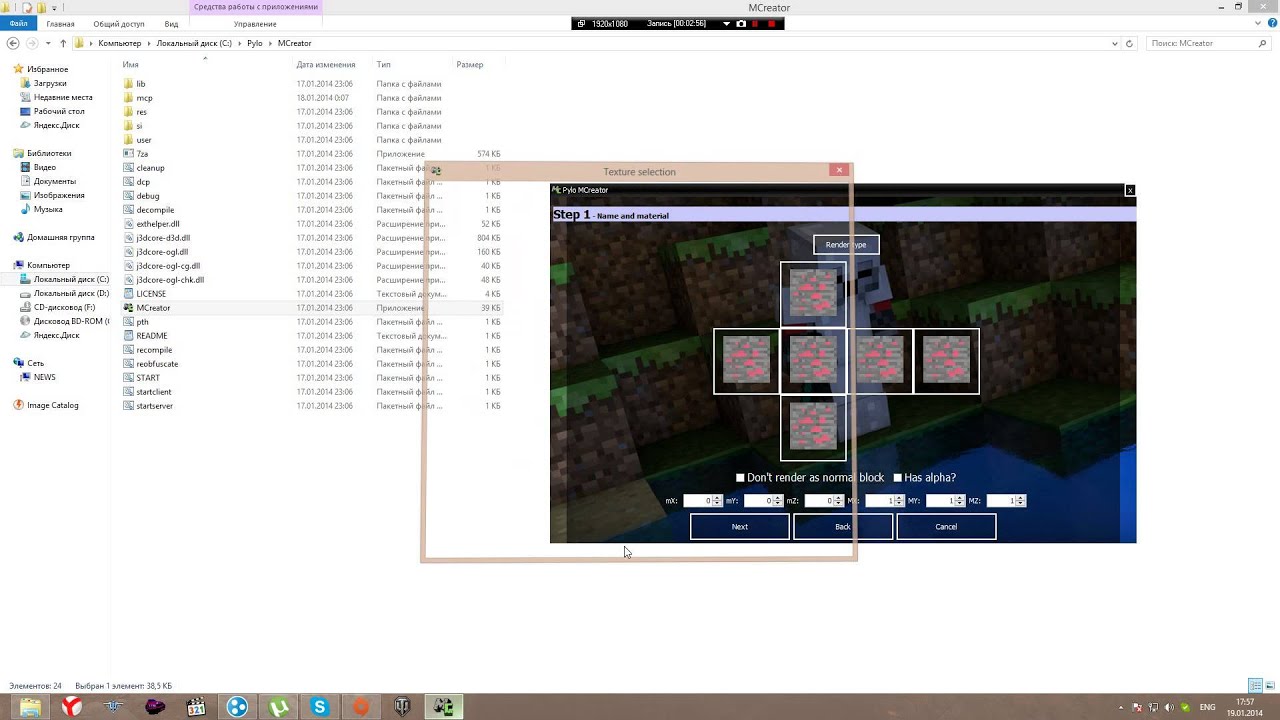Select Image Catalog in navigation pane

click(x=52, y=405)
